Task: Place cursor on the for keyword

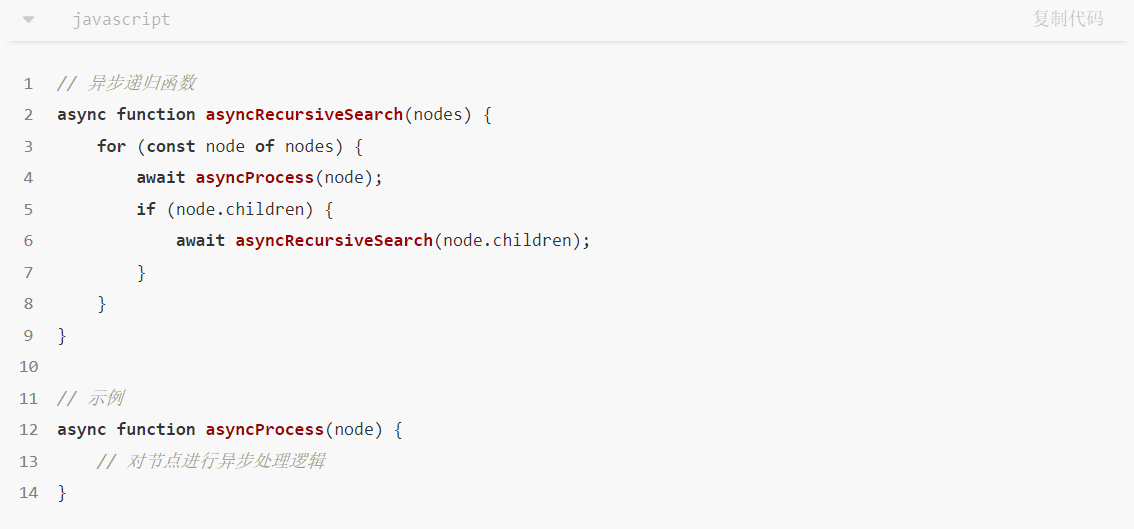Action: pos(111,146)
